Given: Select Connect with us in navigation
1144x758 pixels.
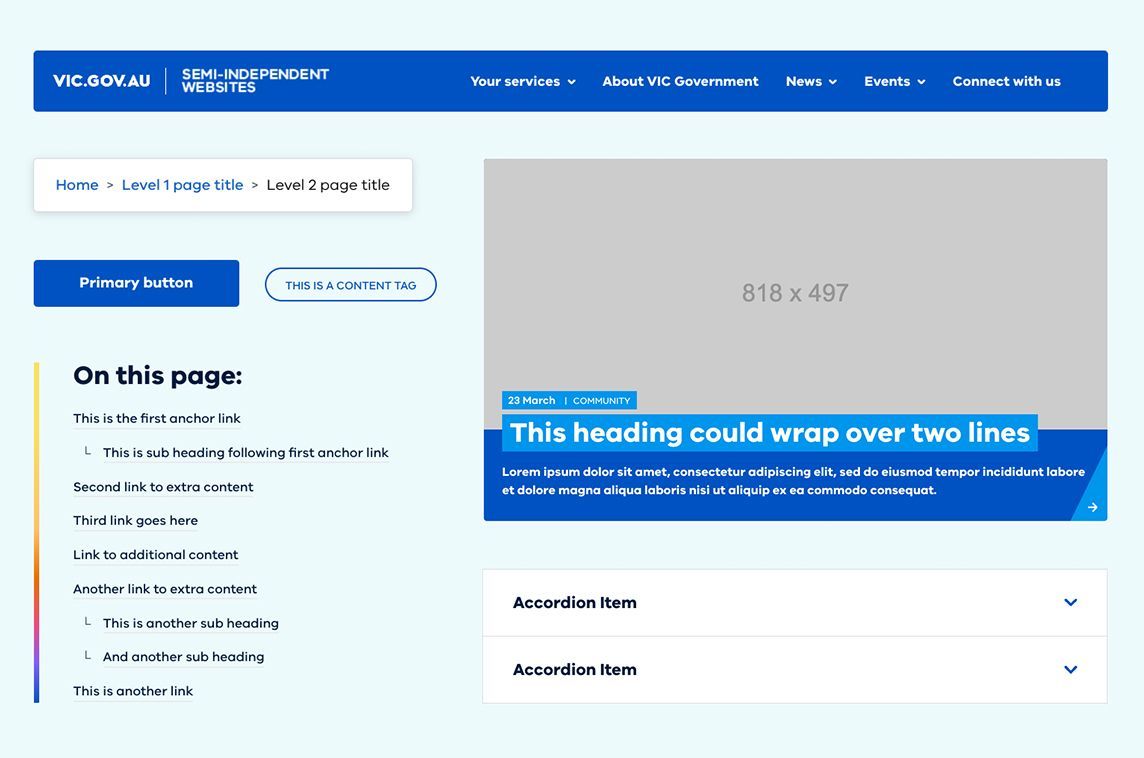Looking at the screenshot, I should (1006, 81).
